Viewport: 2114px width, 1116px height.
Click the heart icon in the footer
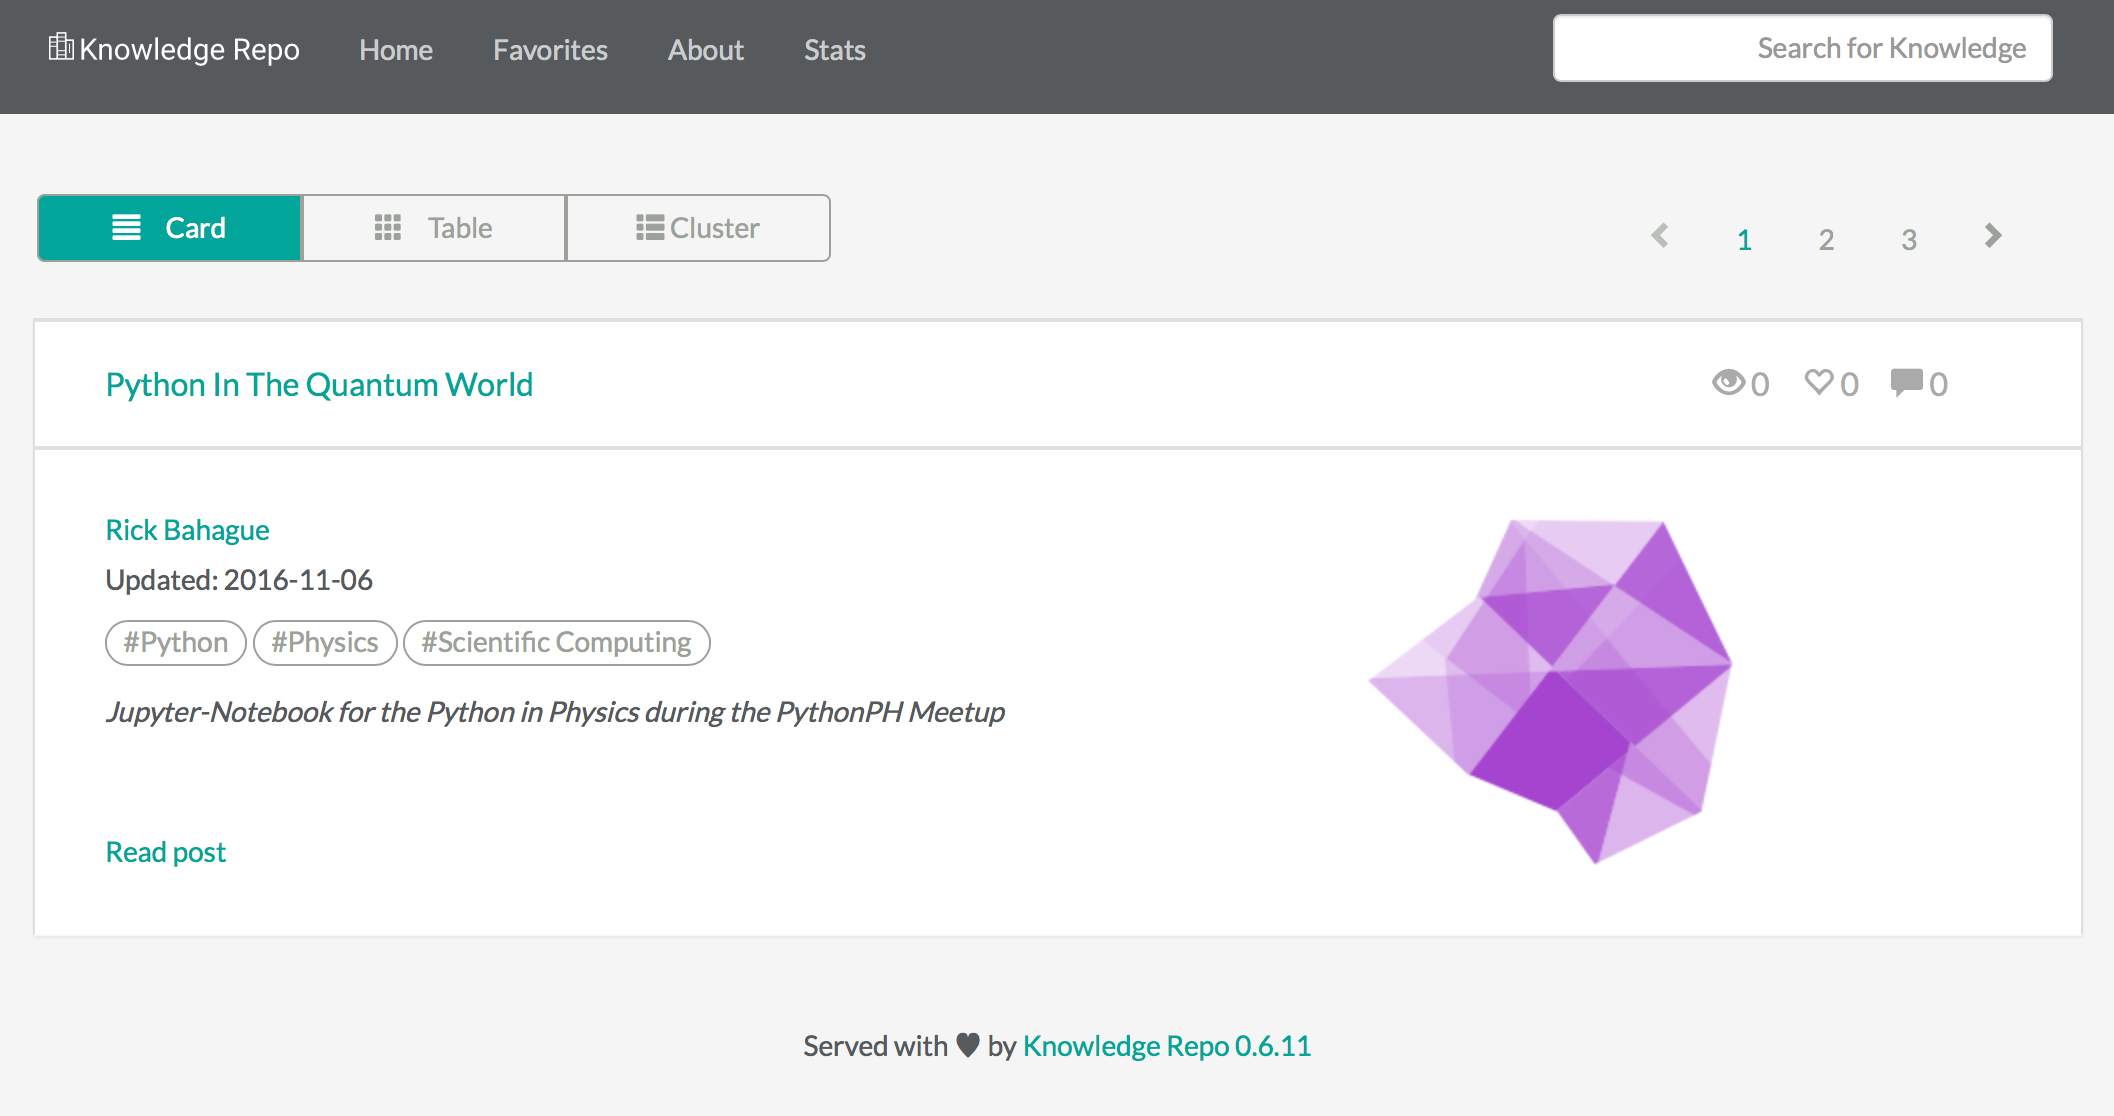tap(966, 1045)
